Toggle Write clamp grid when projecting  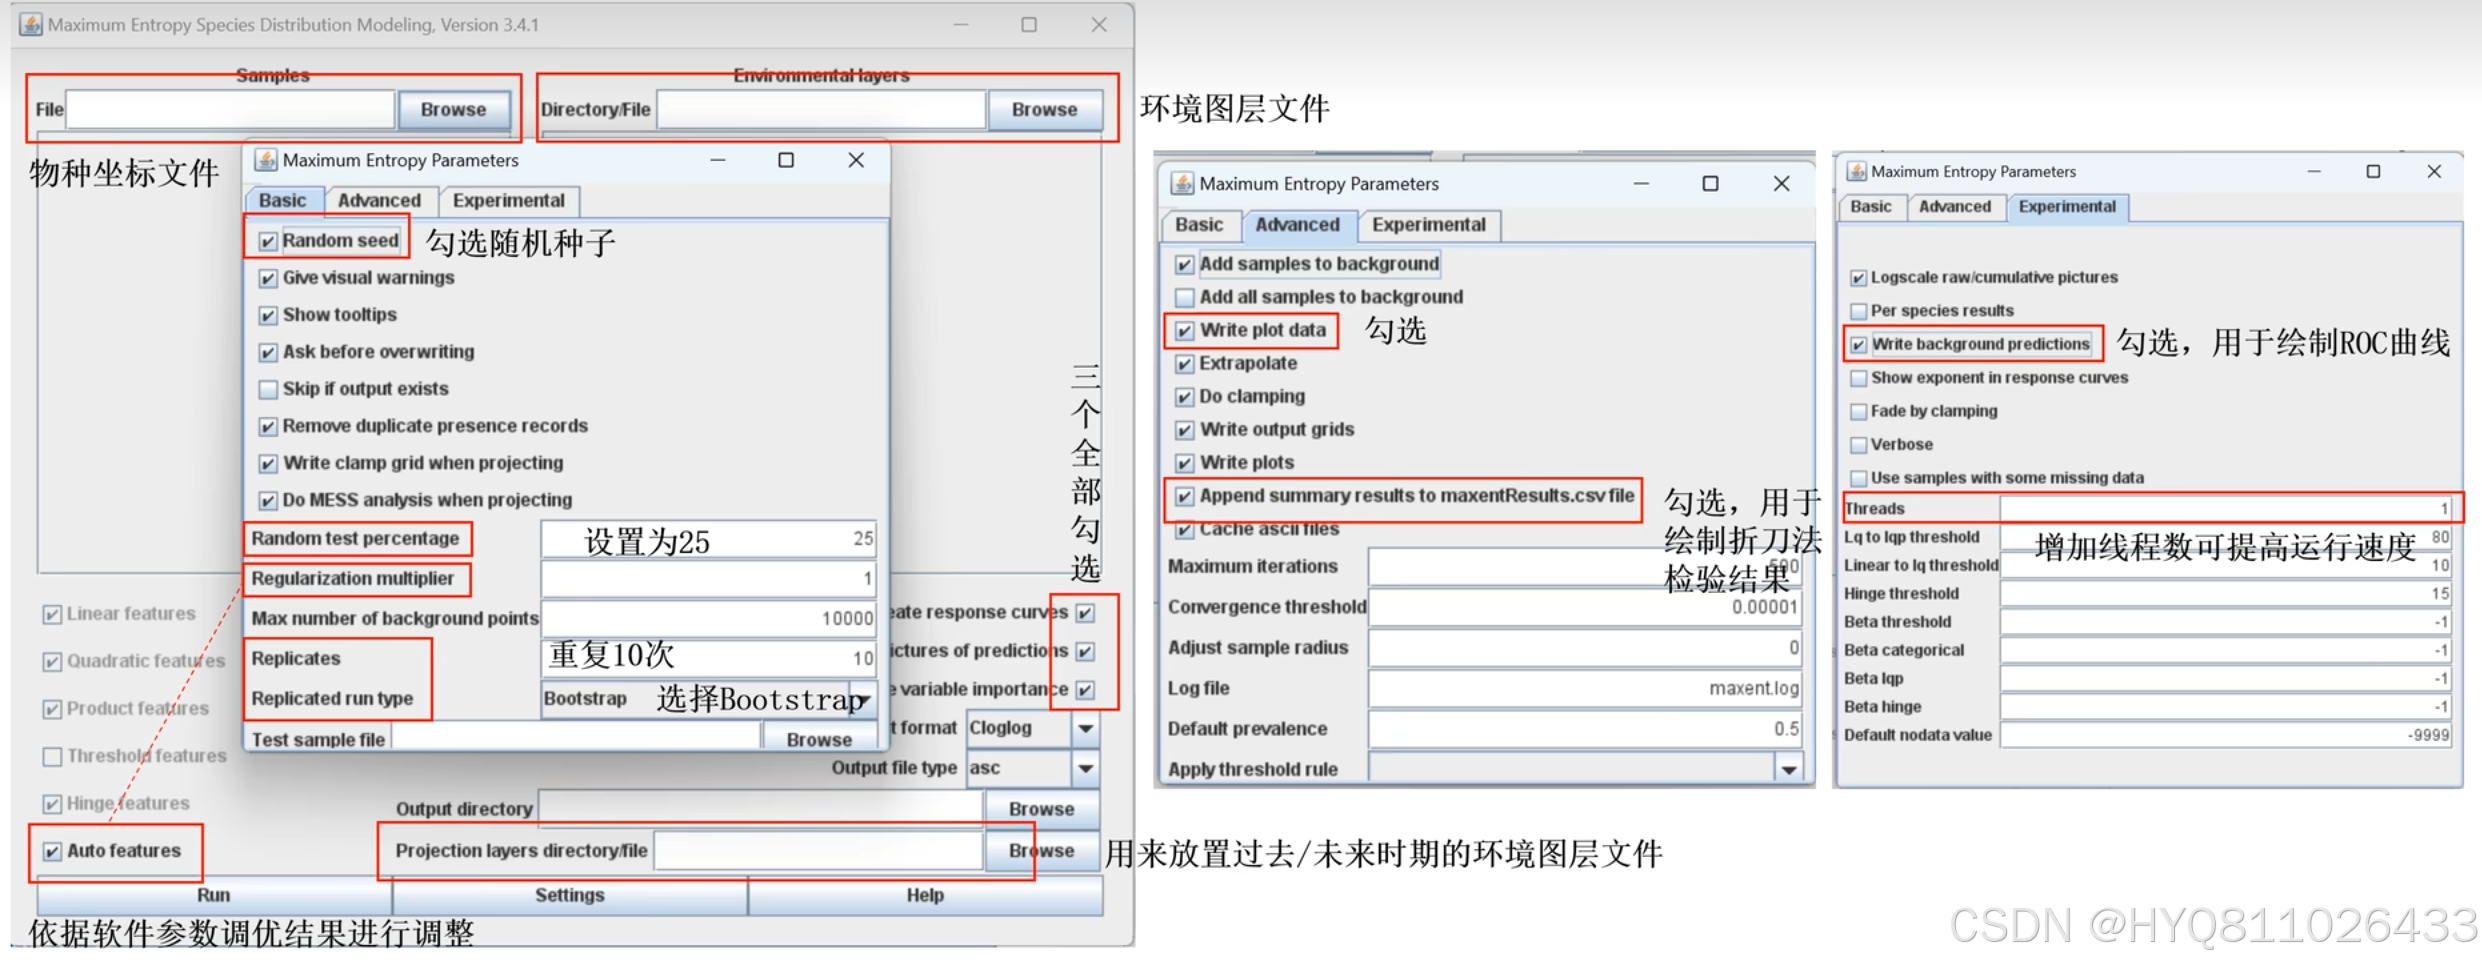[x=268, y=463]
